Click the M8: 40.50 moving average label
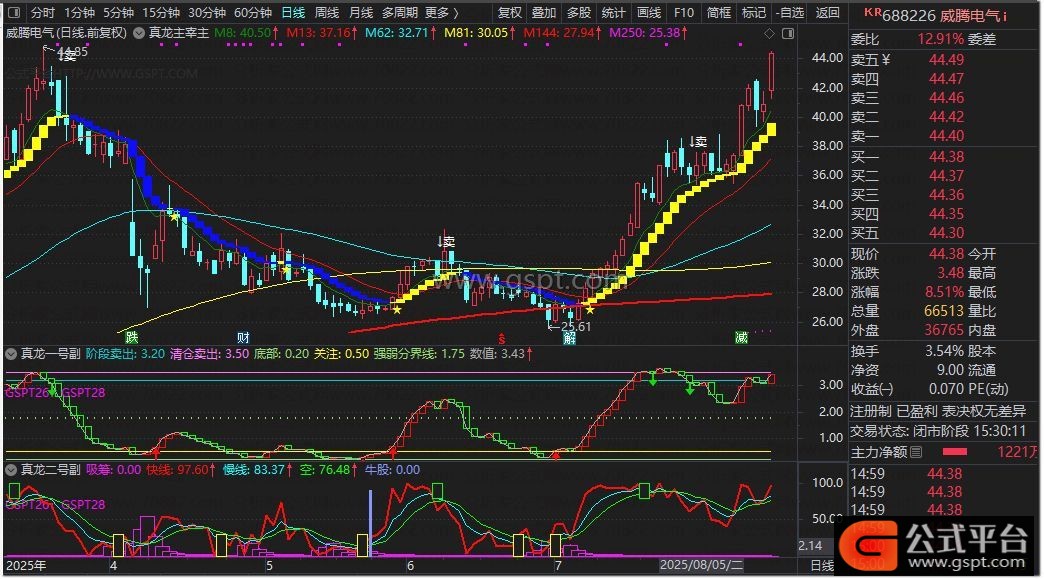Viewport: 1044px width, 579px height. pyautogui.click(x=247, y=33)
